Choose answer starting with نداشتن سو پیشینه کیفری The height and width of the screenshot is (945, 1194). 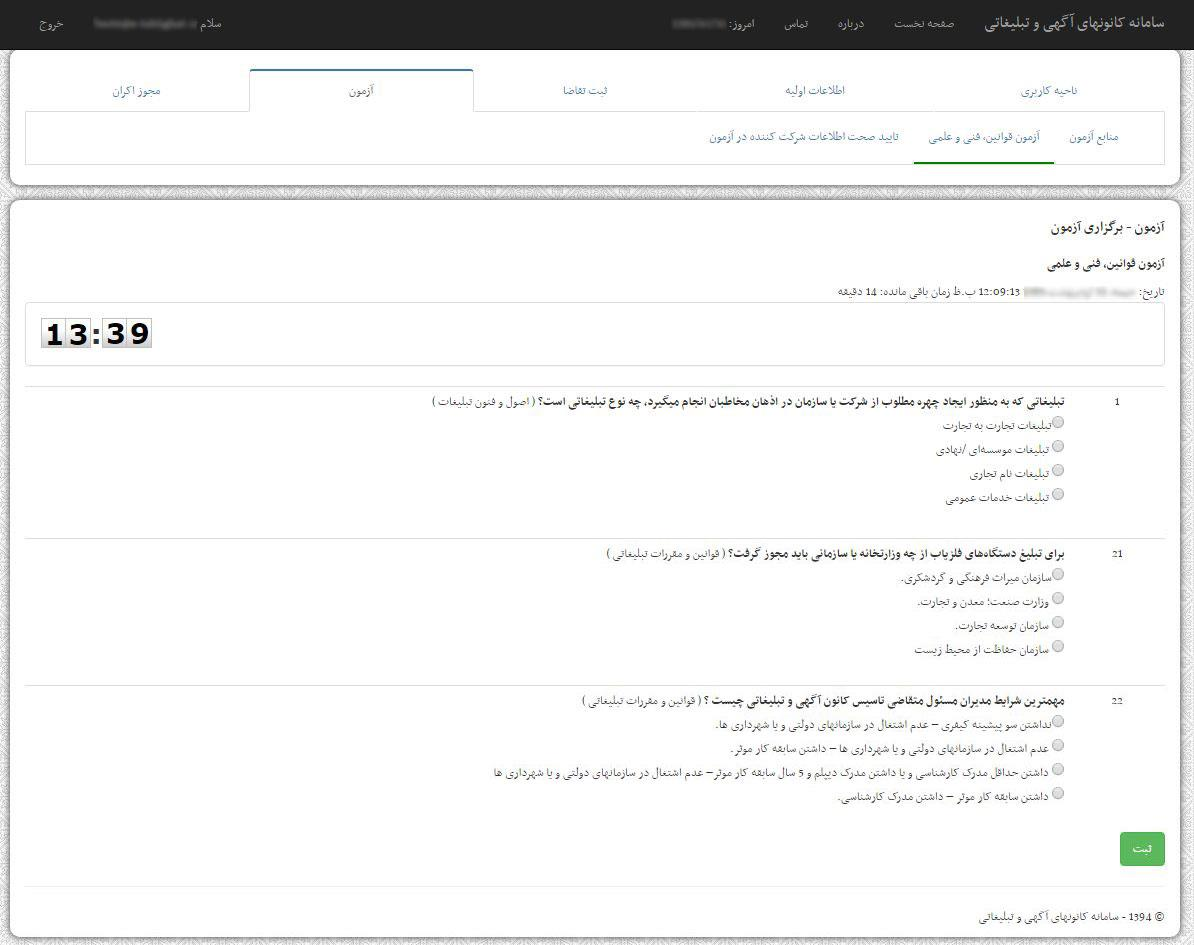tap(1058, 722)
